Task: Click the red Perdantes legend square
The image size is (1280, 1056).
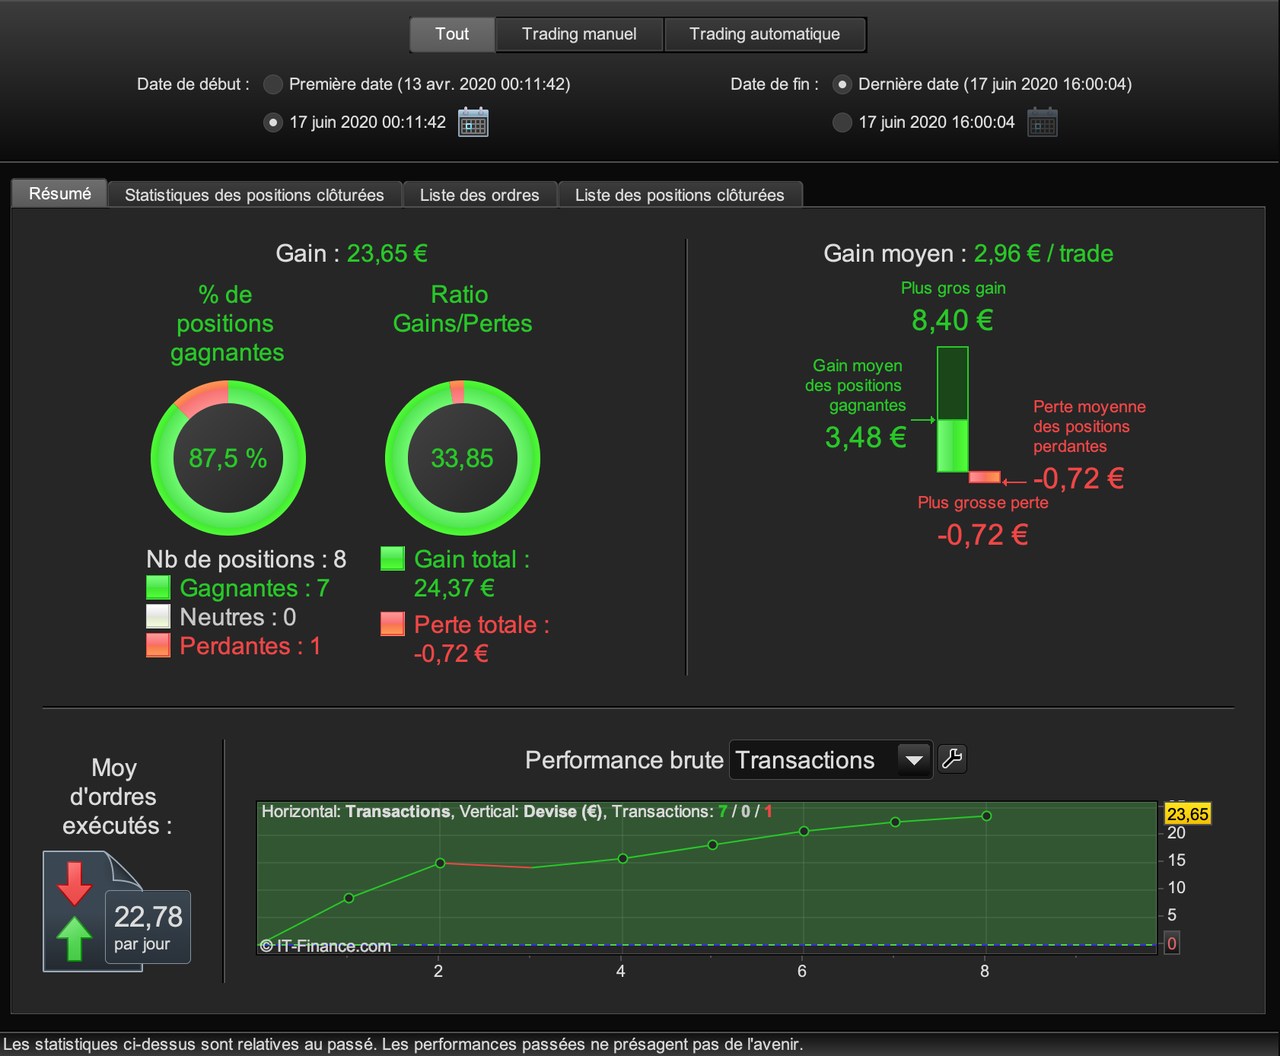Action: point(158,645)
